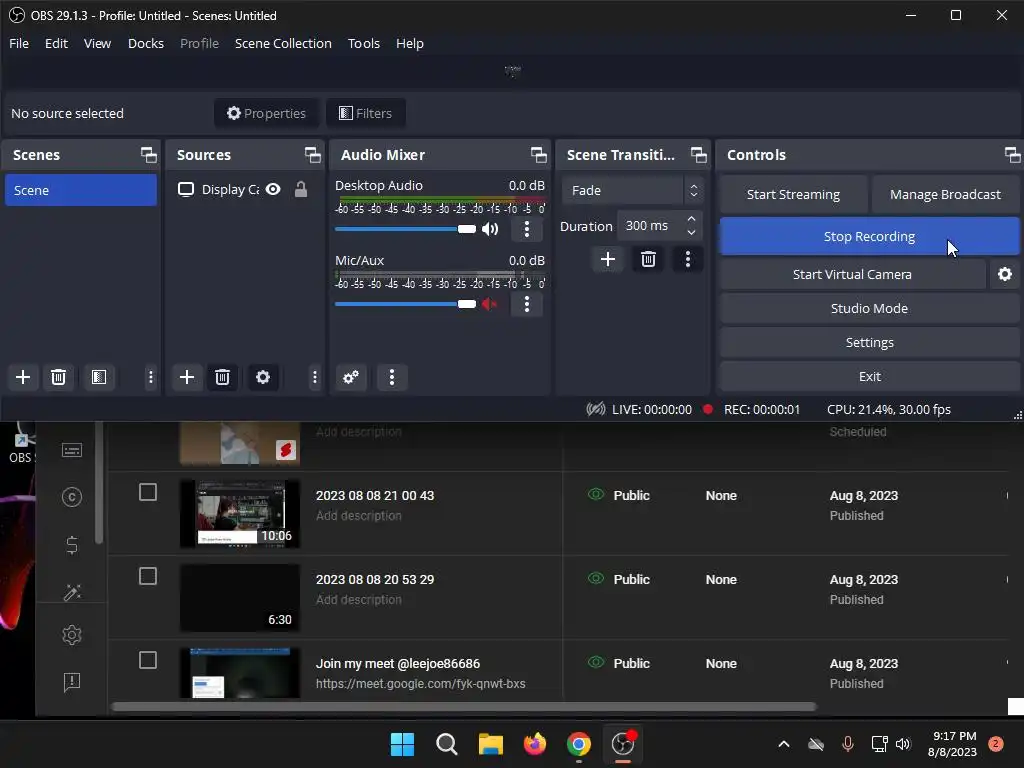Toggle visibility of Display Capture source
Image resolution: width=1024 pixels, height=768 pixels.
point(273,189)
